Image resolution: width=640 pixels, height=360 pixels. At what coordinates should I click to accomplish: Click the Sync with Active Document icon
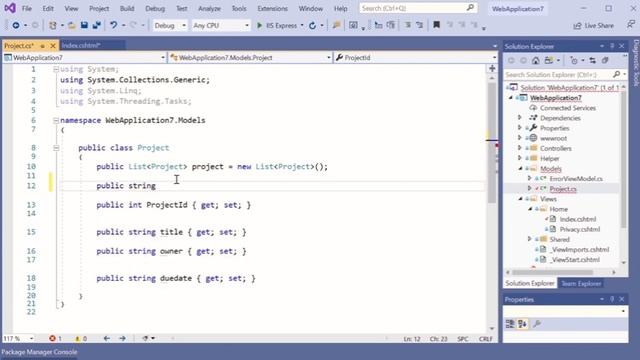pos(592,61)
